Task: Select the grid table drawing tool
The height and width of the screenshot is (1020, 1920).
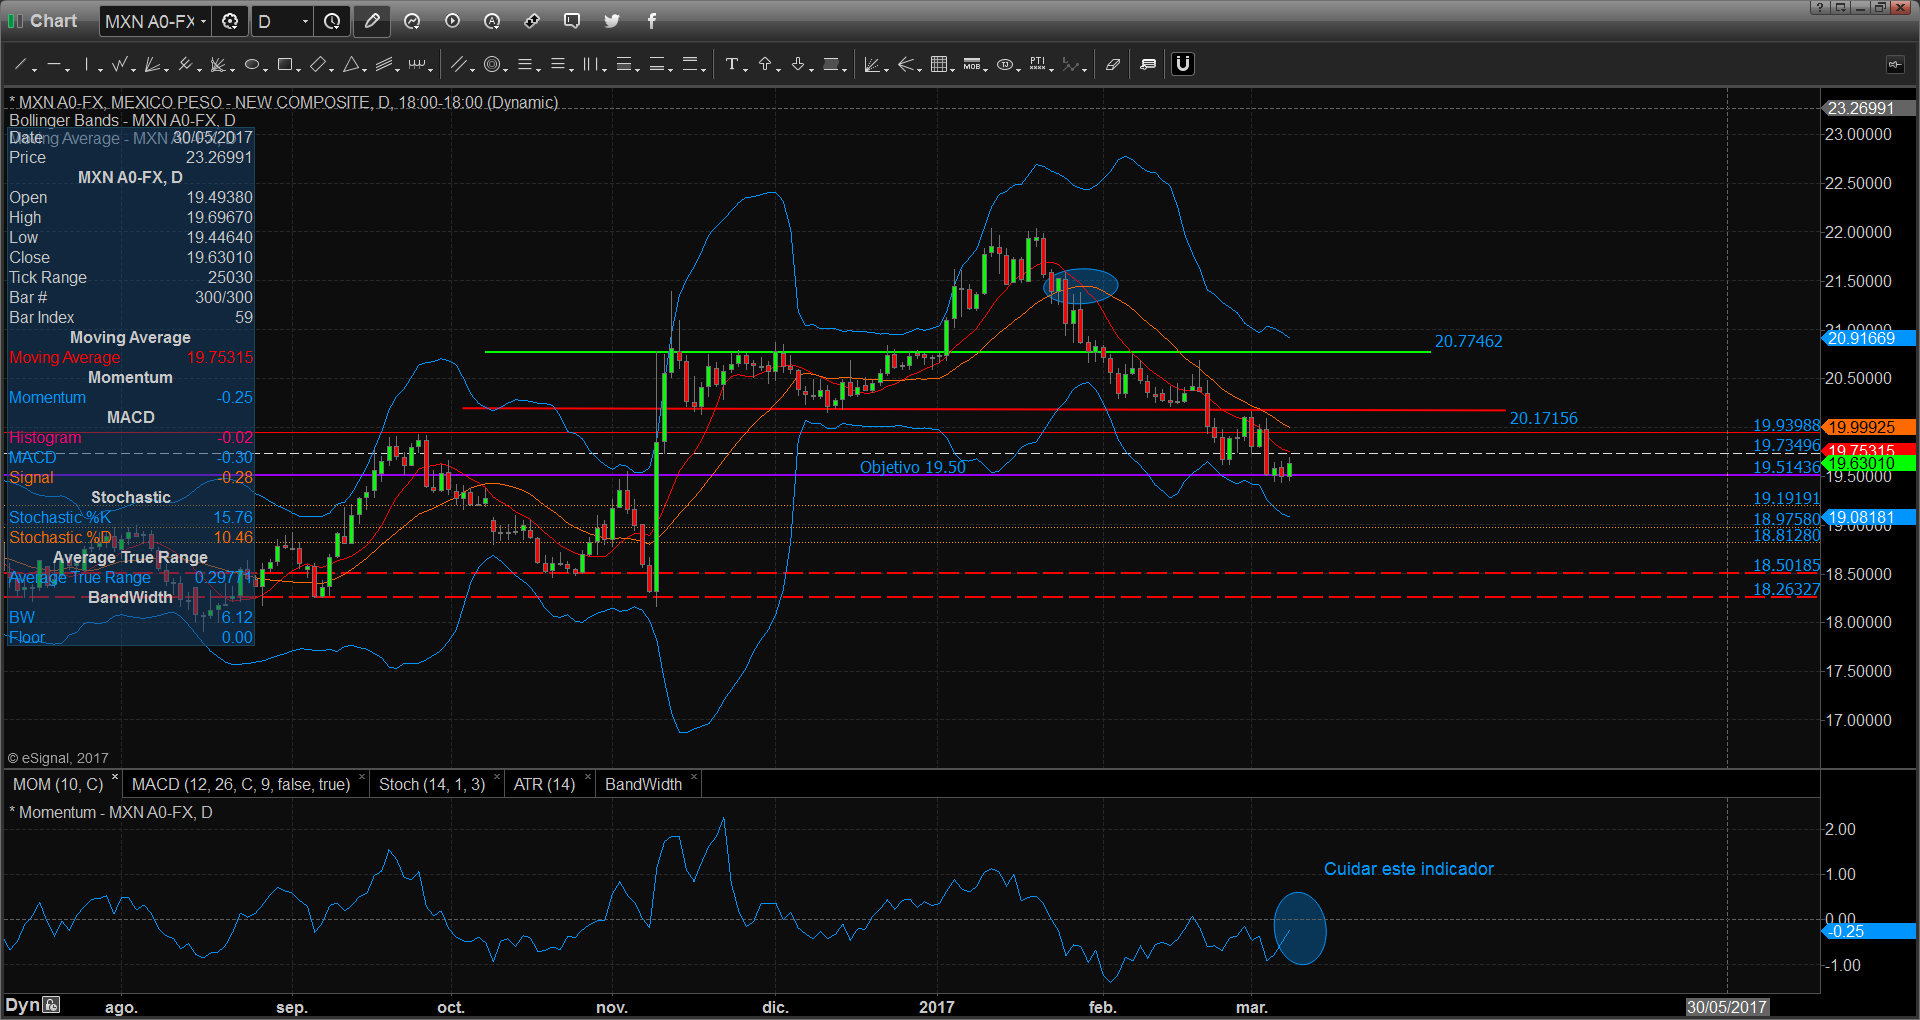Action: coord(938,65)
